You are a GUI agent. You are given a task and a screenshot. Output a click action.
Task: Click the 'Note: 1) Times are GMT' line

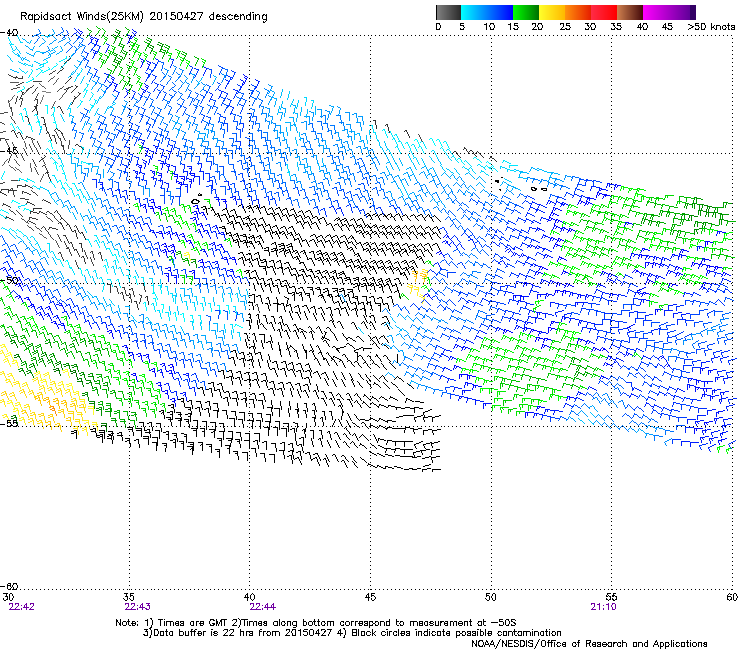pos(315,623)
